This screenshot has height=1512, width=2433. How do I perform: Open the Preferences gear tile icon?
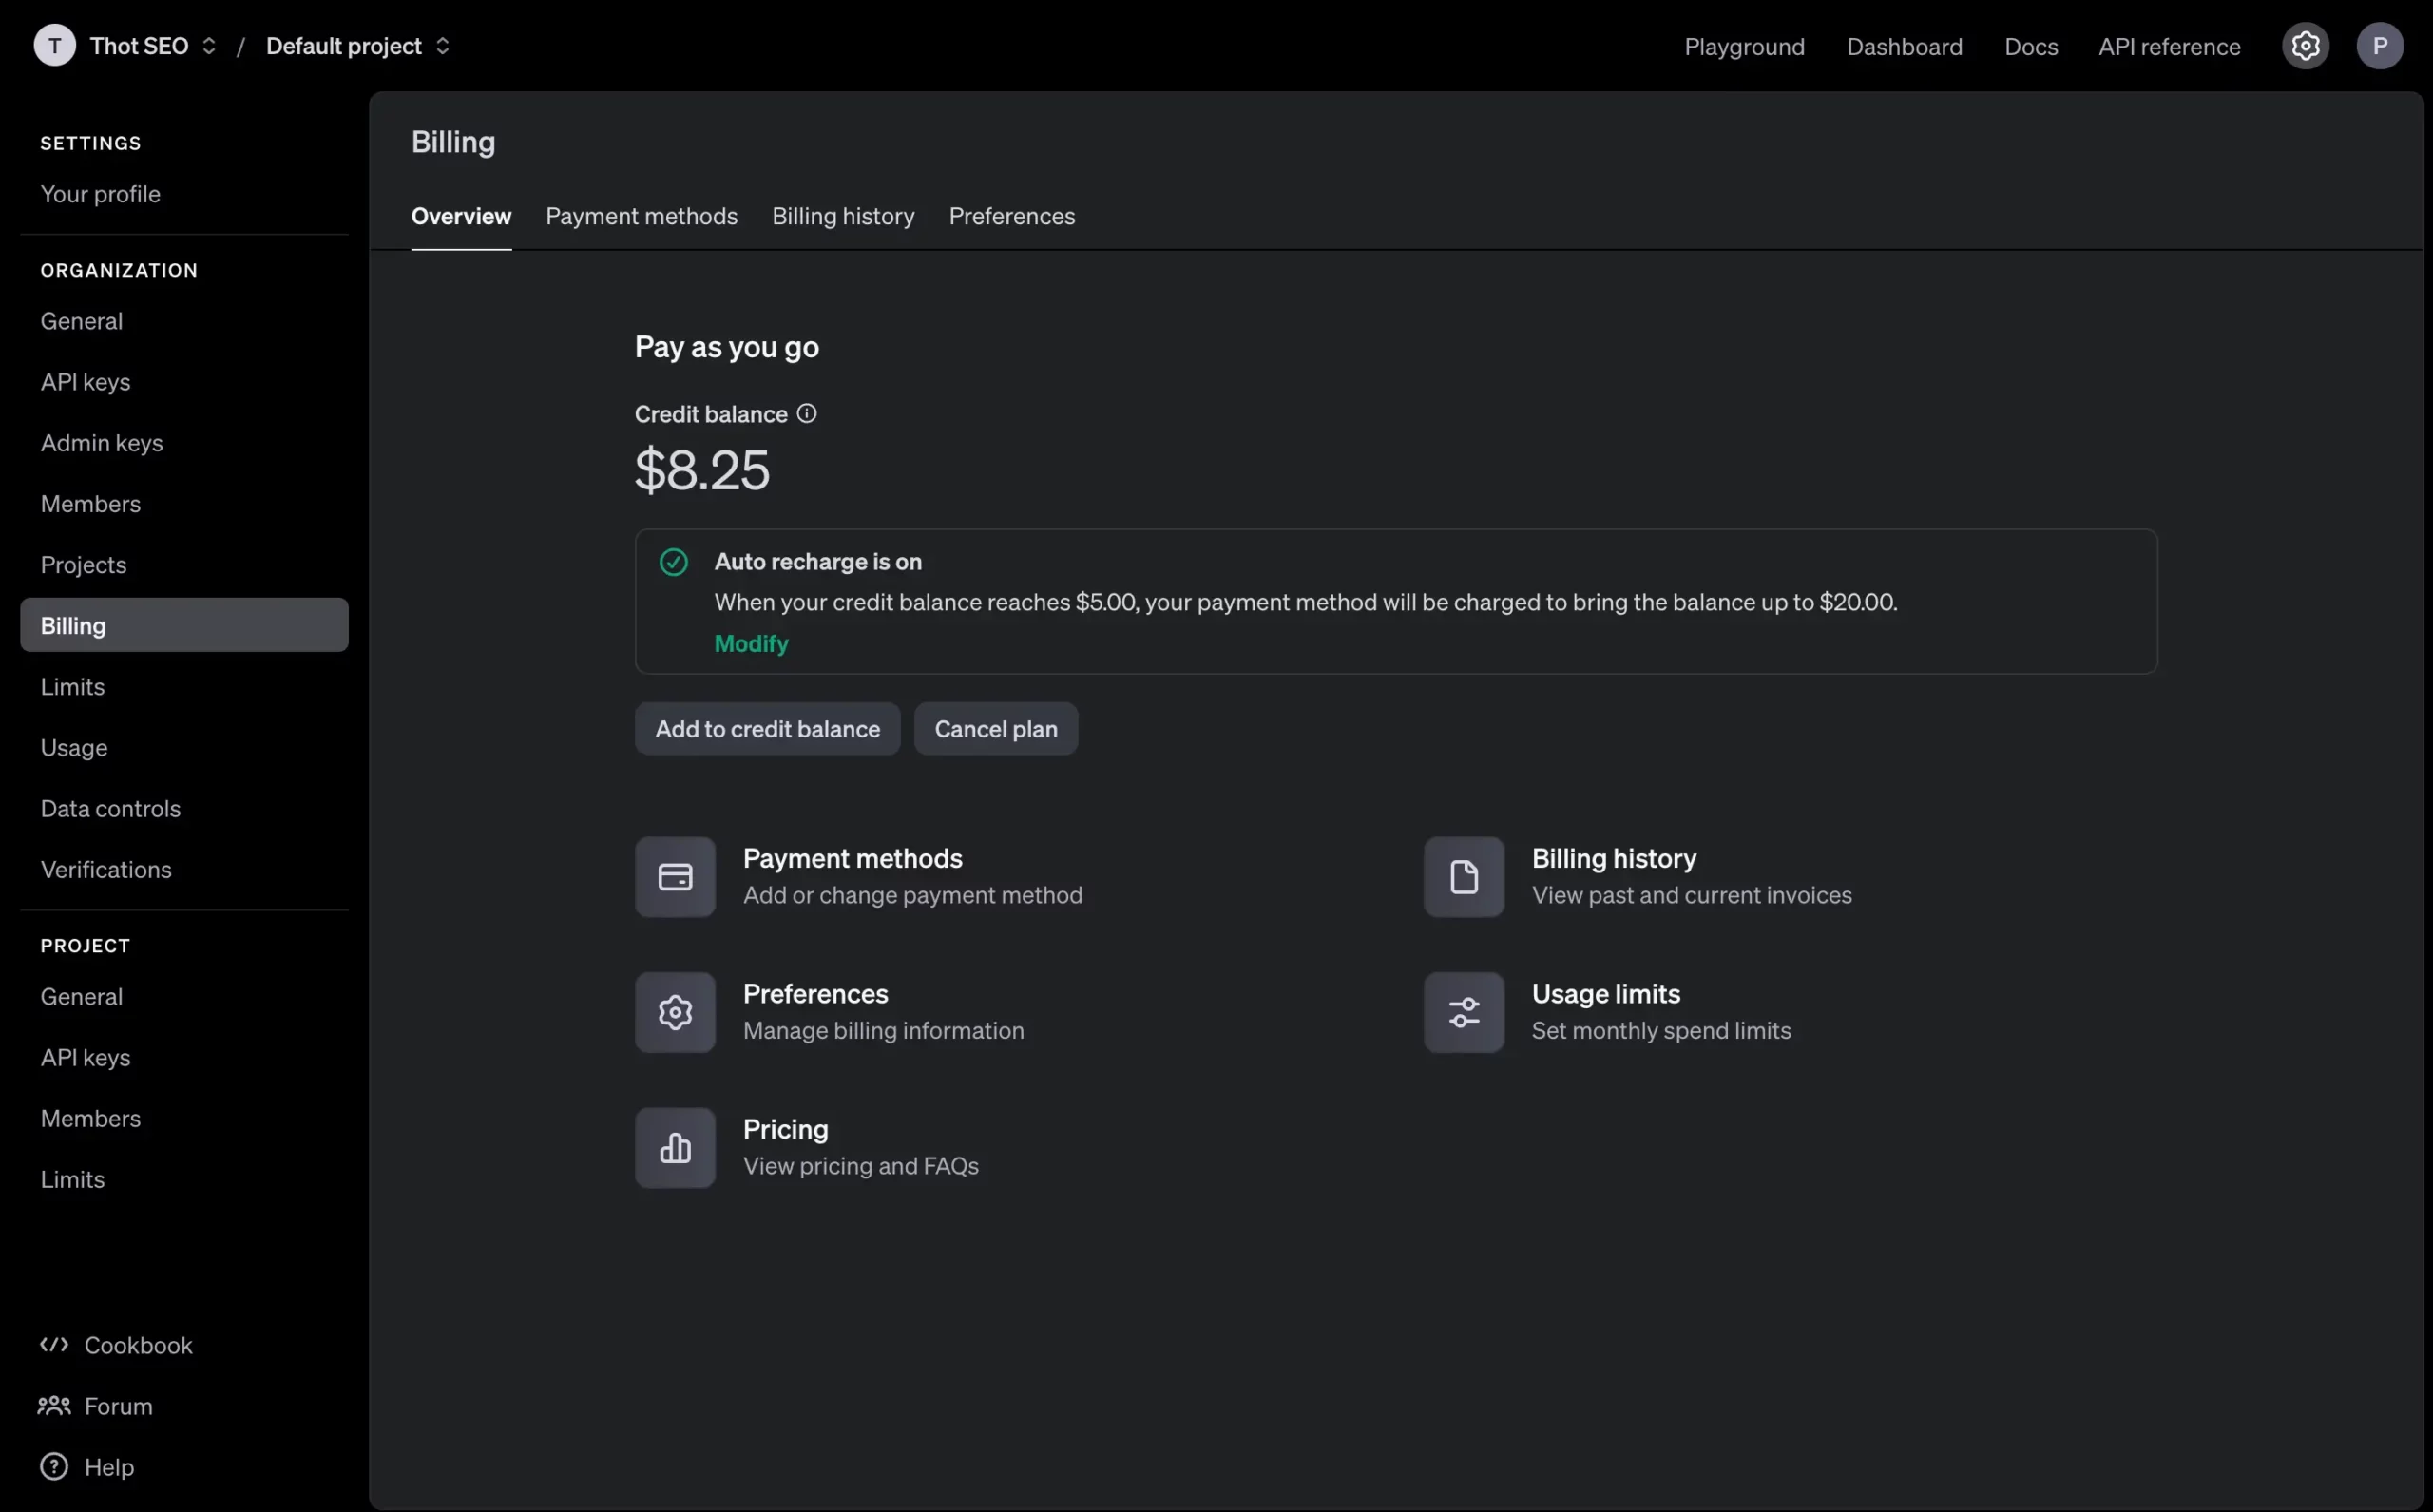click(675, 1012)
